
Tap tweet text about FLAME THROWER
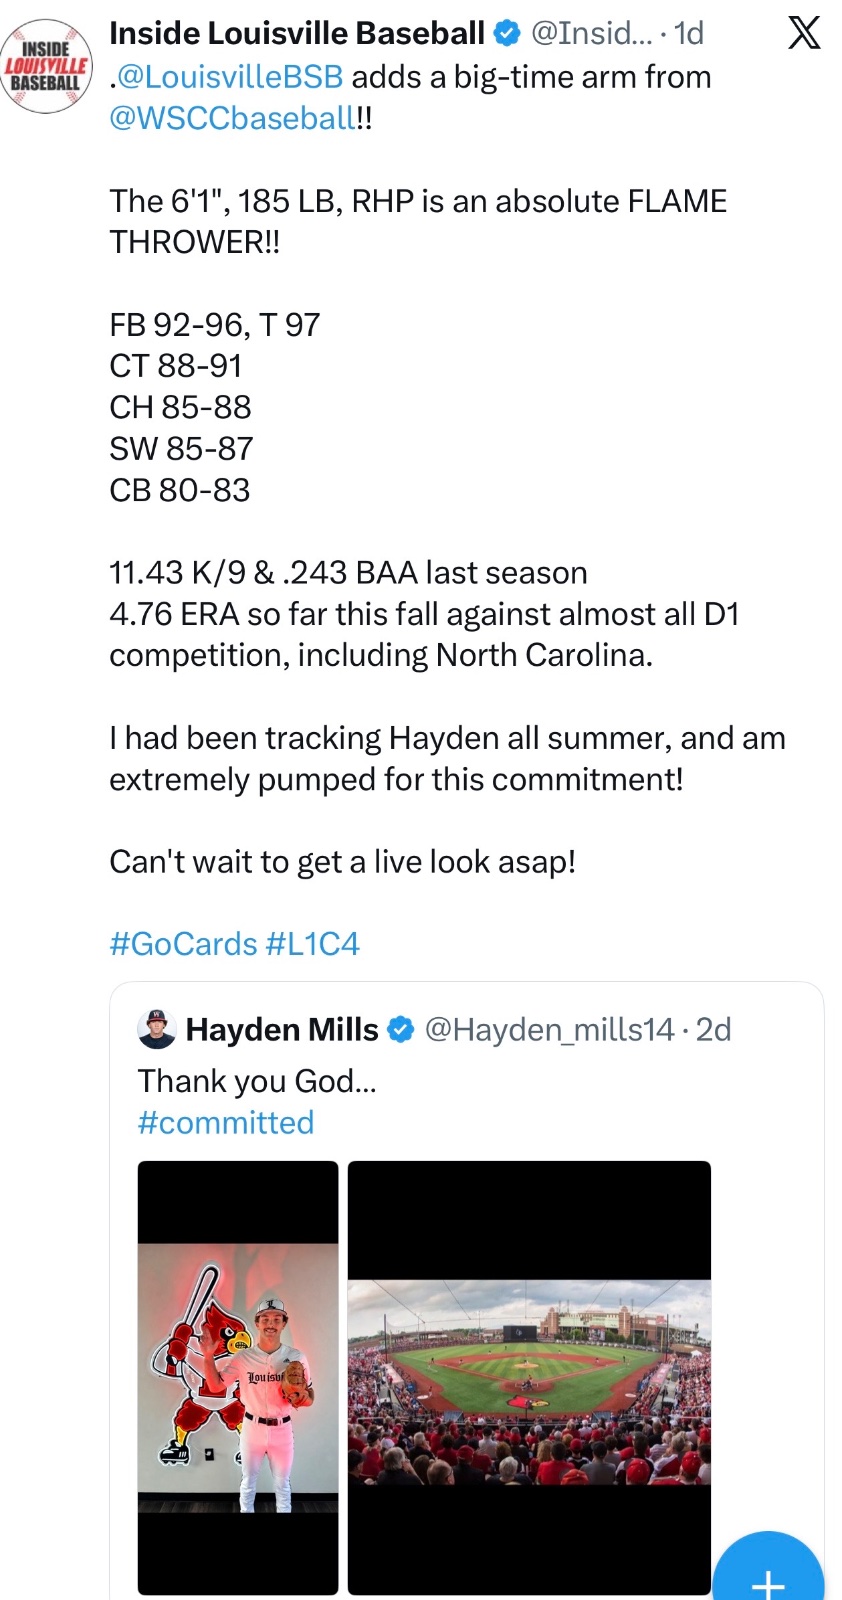(418, 221)
